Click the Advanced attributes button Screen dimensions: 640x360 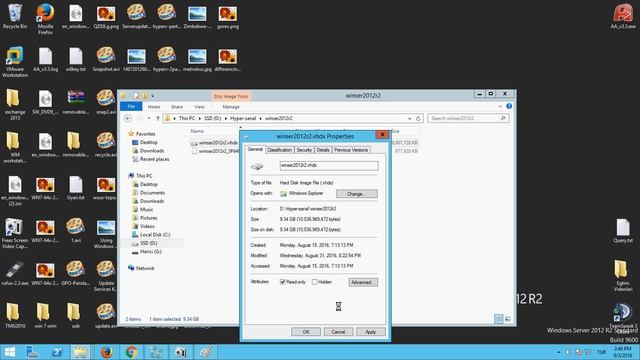pos(363,282)
